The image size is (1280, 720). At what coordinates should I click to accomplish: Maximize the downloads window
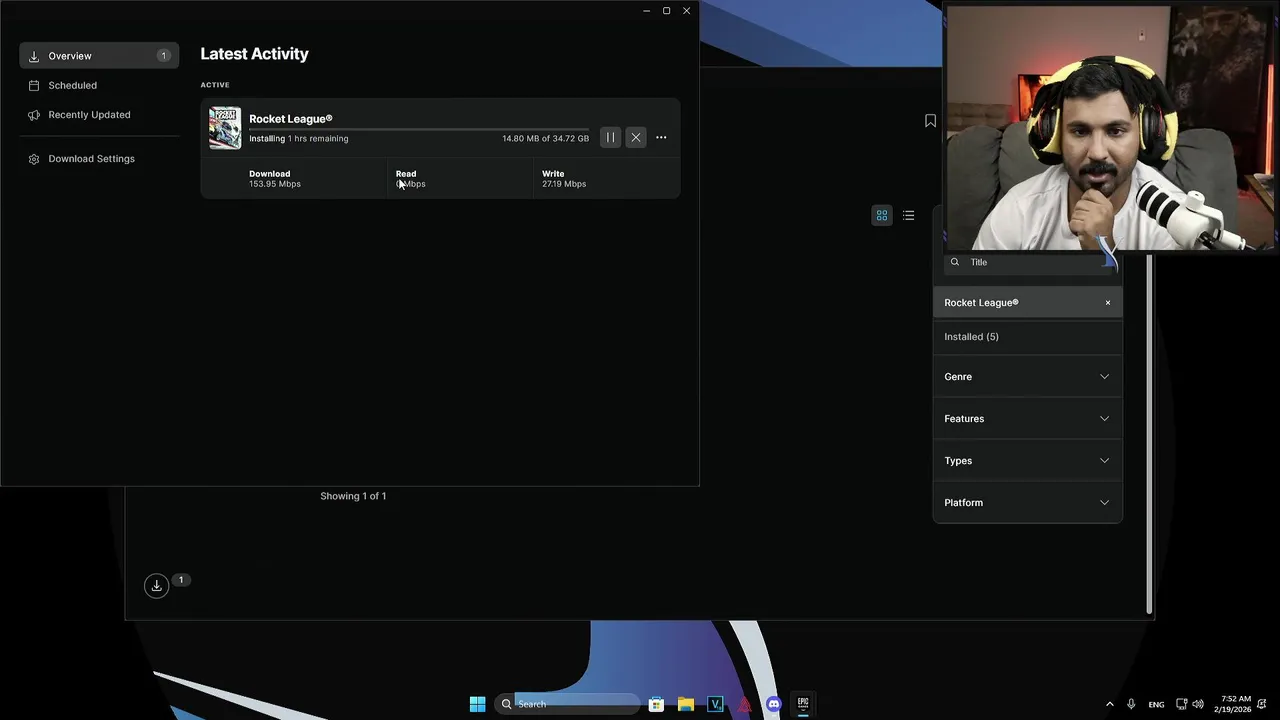pyautogui.click(x=667, y=11)
